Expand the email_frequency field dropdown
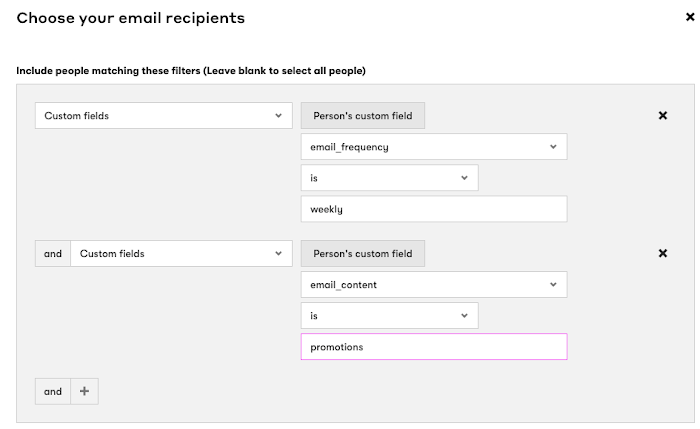The height and width of the screenshot is (429, 700). tap(434, 147)
